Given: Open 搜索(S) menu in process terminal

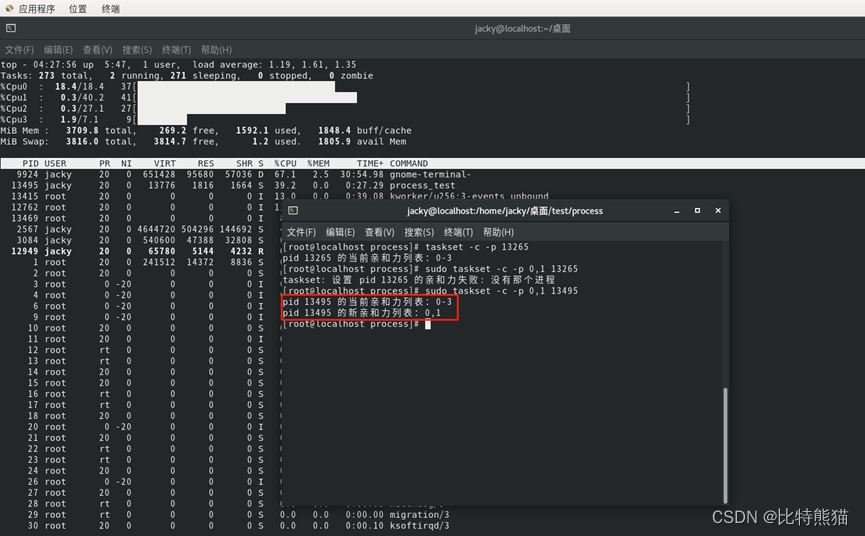Looking at the screenshot, I should click(419, 232).
